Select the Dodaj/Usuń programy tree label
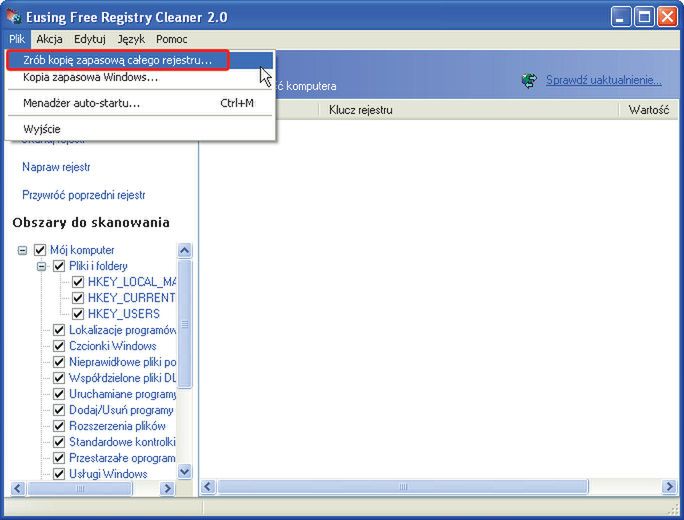Screen dimensions: 684x520 pyautogui.click(x=121, y=410)
